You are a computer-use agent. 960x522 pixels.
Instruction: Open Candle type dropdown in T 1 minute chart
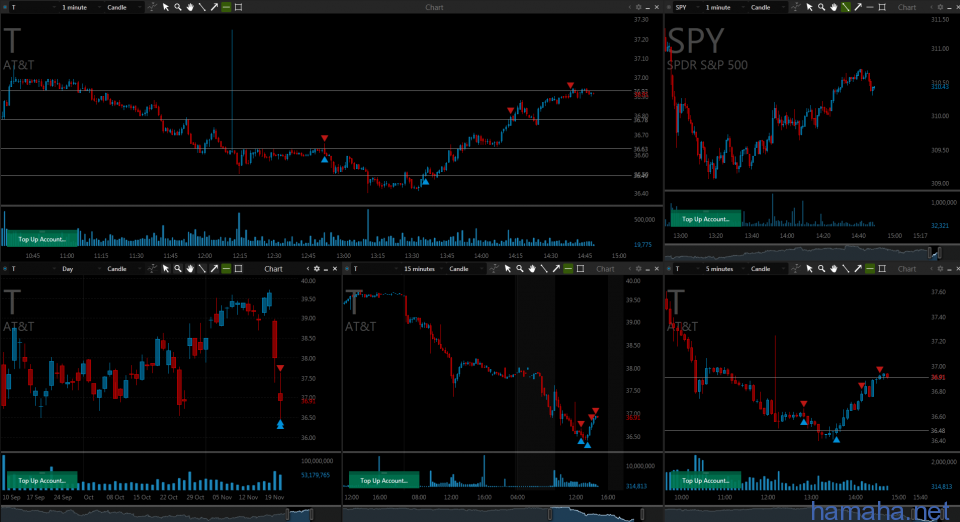pyautogui.click(x=124, y=7)
